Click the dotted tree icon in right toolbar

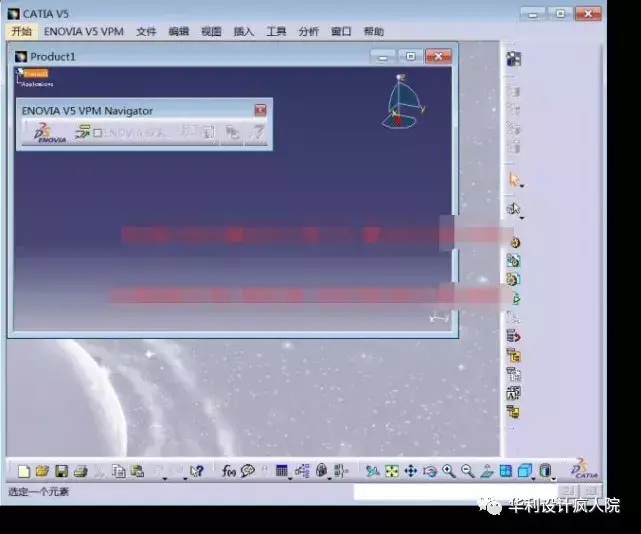[x=513, y=374]
